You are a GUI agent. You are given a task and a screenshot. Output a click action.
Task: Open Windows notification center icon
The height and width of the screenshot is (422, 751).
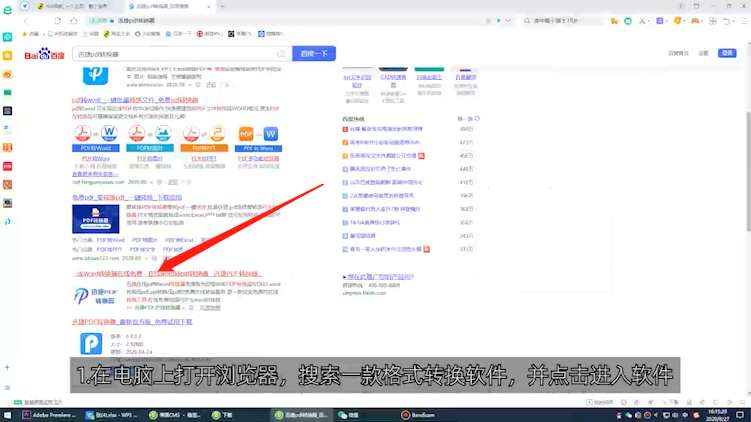(740, 415)
